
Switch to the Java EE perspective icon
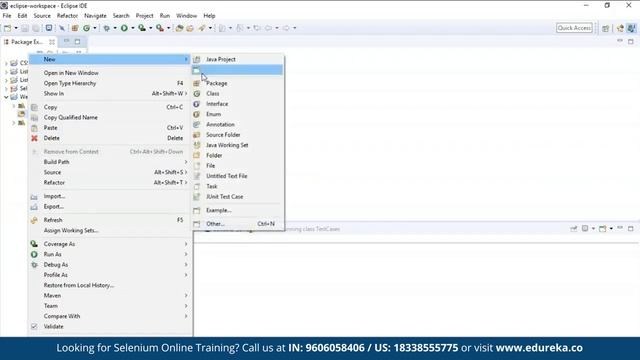(620, 28)
